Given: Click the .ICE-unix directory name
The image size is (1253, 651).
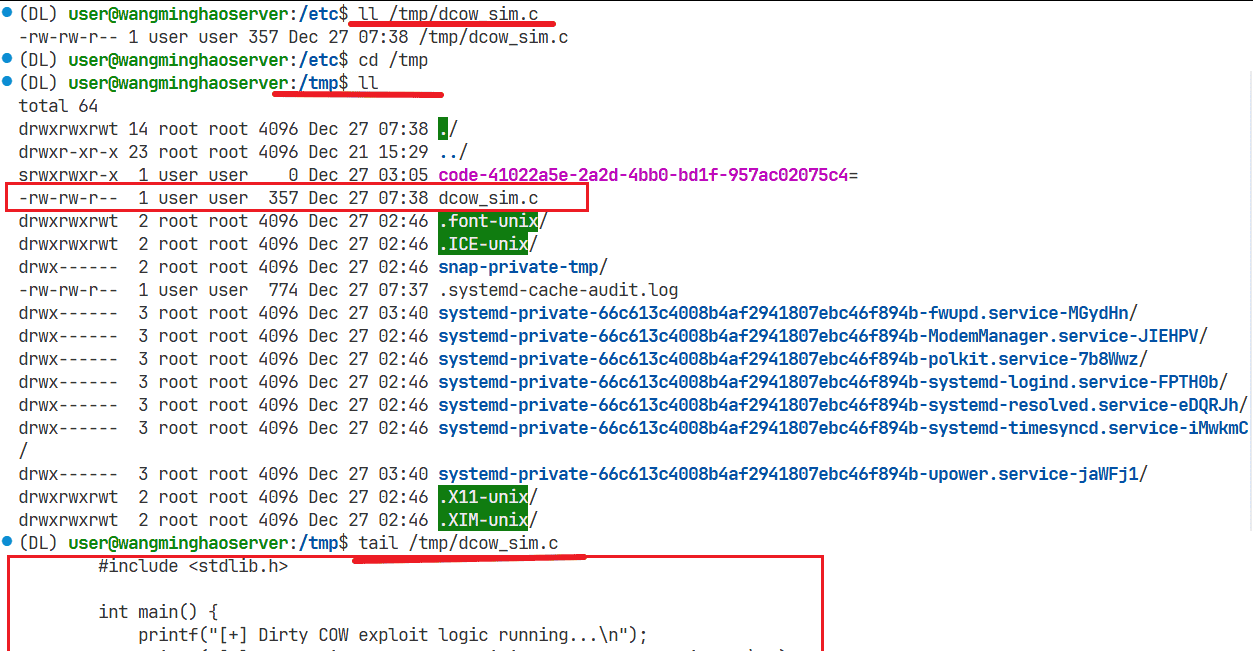Looking at the screenshot, I should click(483, 244).
